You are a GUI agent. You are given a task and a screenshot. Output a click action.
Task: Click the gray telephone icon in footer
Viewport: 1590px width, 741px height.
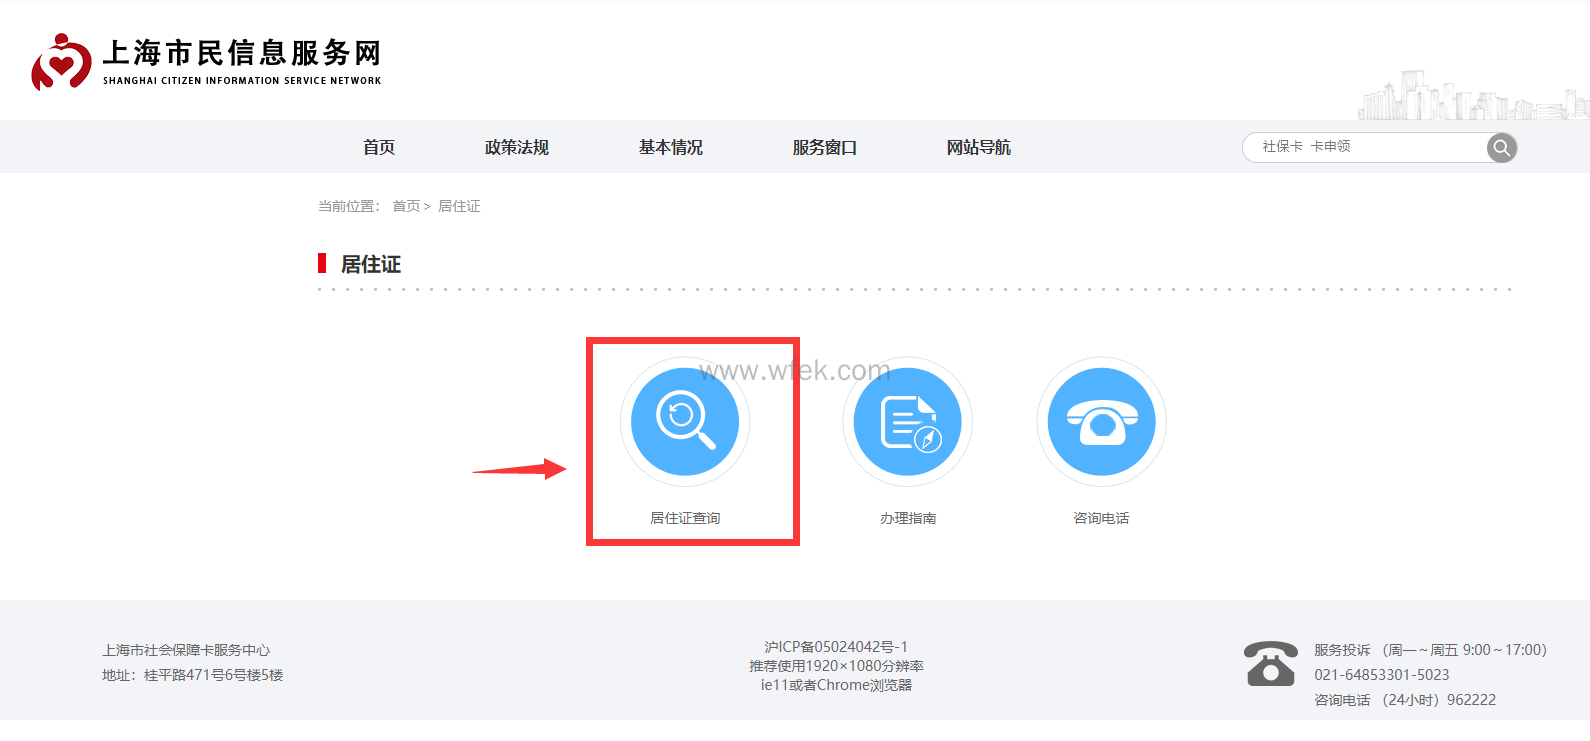point(1270,664)
